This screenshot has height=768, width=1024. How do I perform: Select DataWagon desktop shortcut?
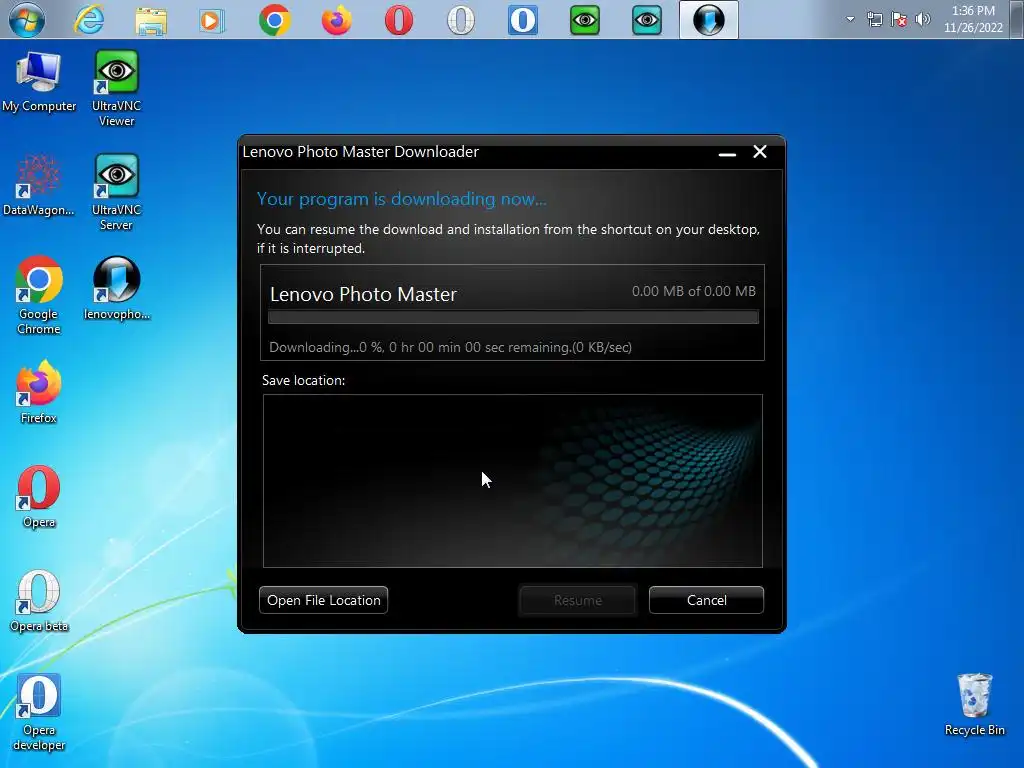(39, 185)
